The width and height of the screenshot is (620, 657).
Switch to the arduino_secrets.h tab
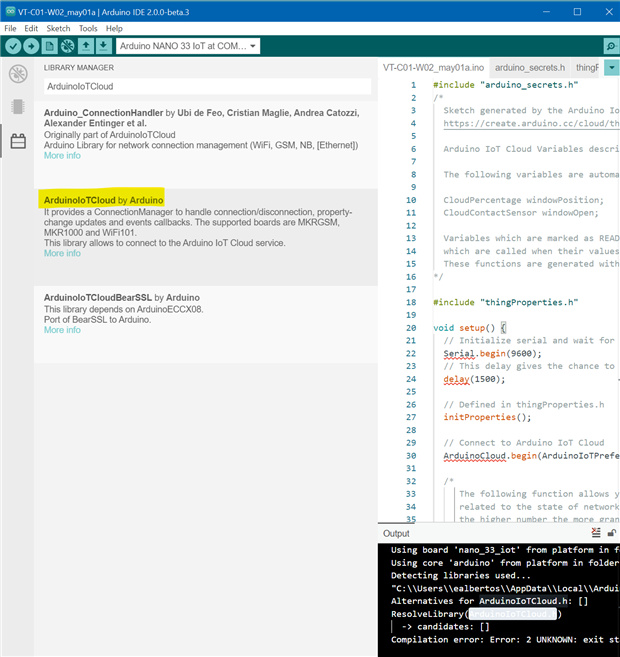[x=528, y=67]
